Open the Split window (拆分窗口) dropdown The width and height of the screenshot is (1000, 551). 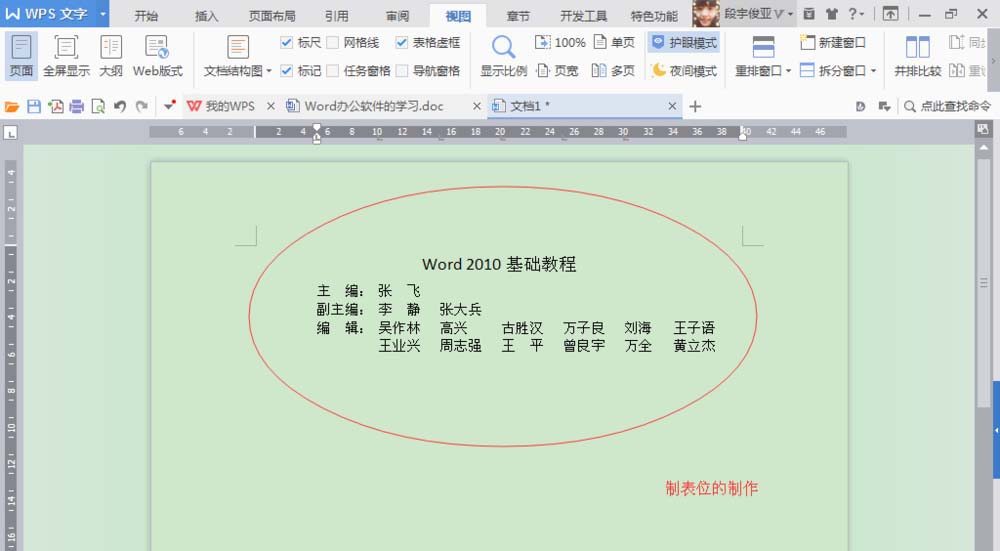point(873,71)
